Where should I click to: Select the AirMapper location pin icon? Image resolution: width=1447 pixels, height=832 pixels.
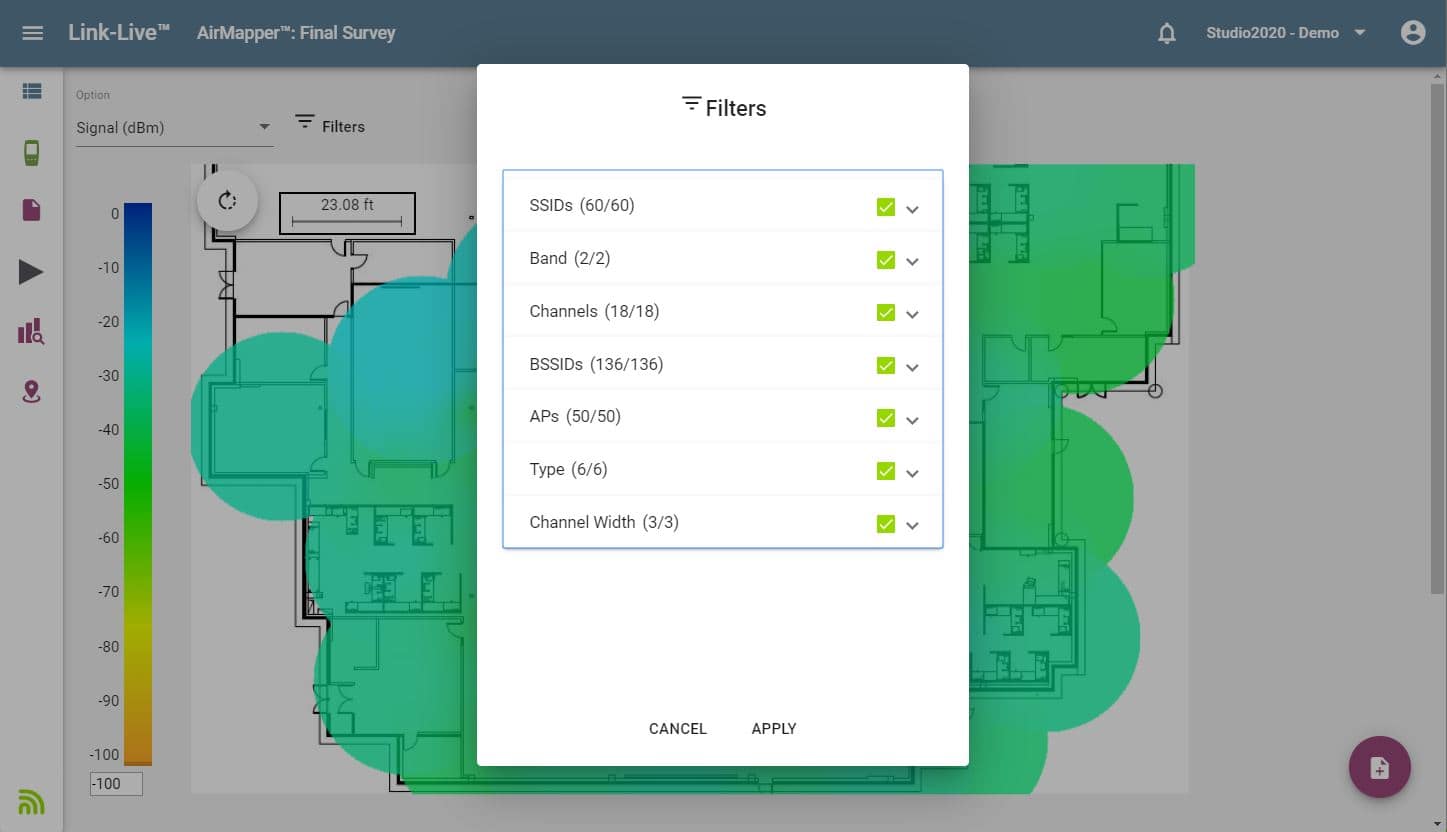click(x=30, y=392)
